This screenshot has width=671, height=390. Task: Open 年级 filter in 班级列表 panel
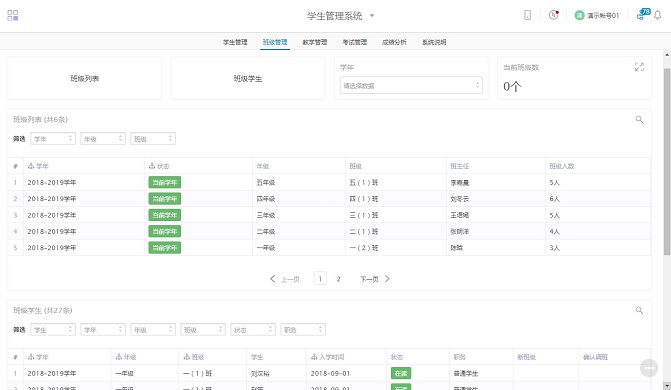click(x=103, y=139)
